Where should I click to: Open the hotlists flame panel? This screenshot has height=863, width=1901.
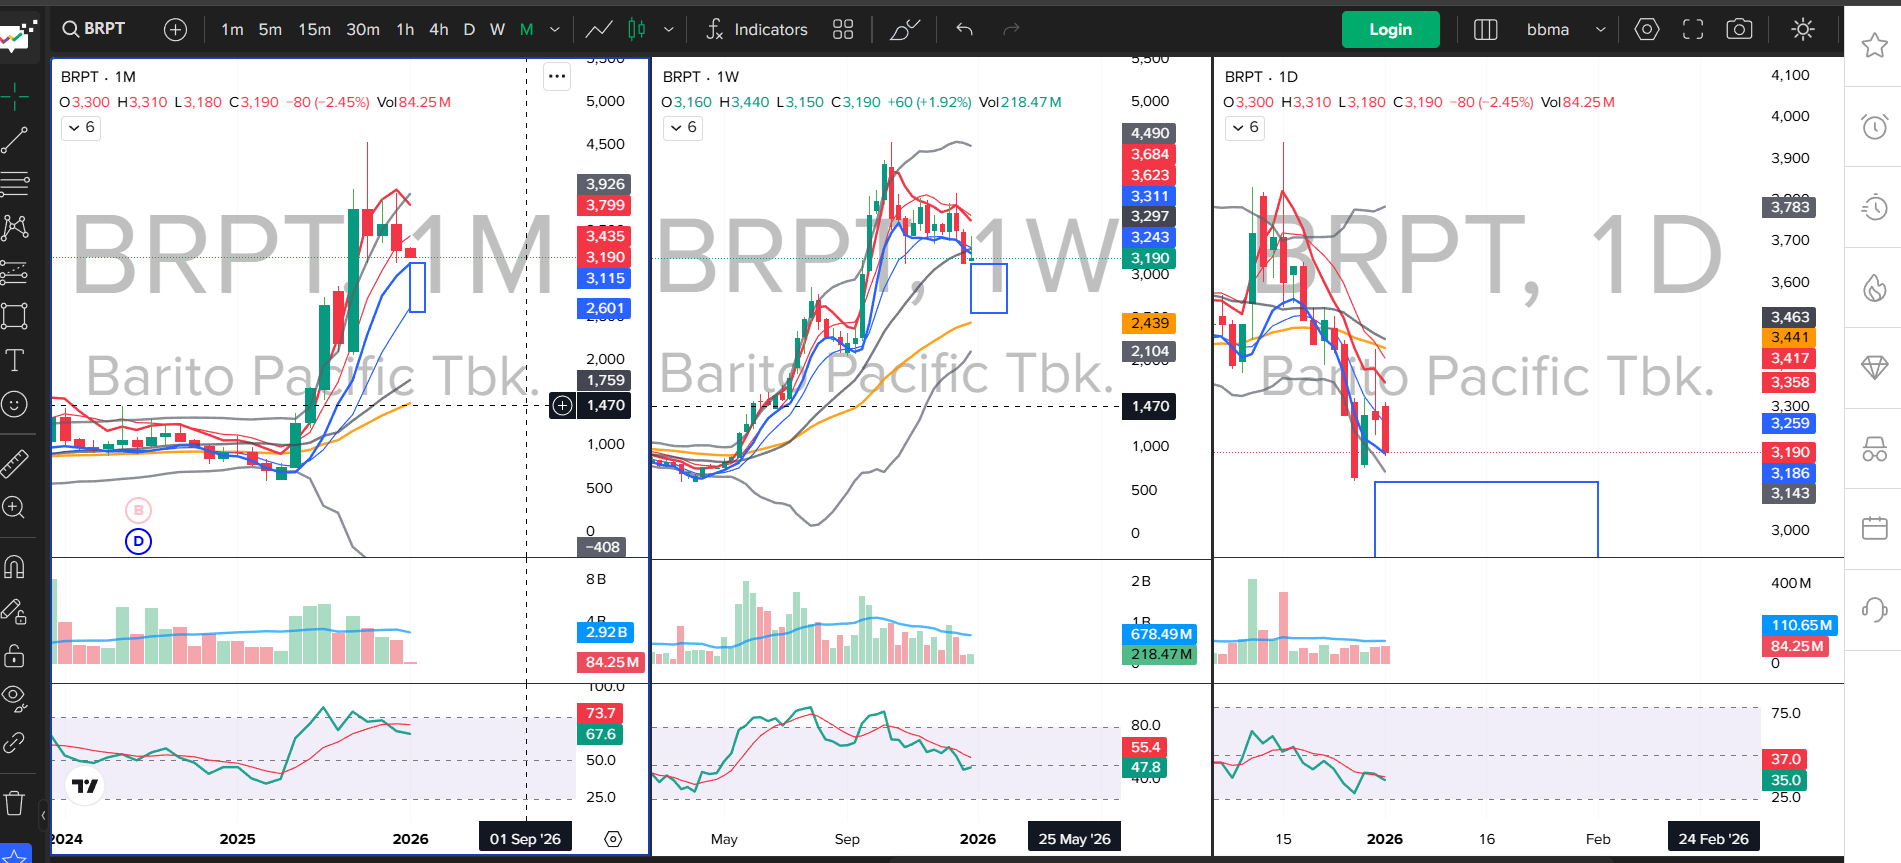(x=1874, y=288)
